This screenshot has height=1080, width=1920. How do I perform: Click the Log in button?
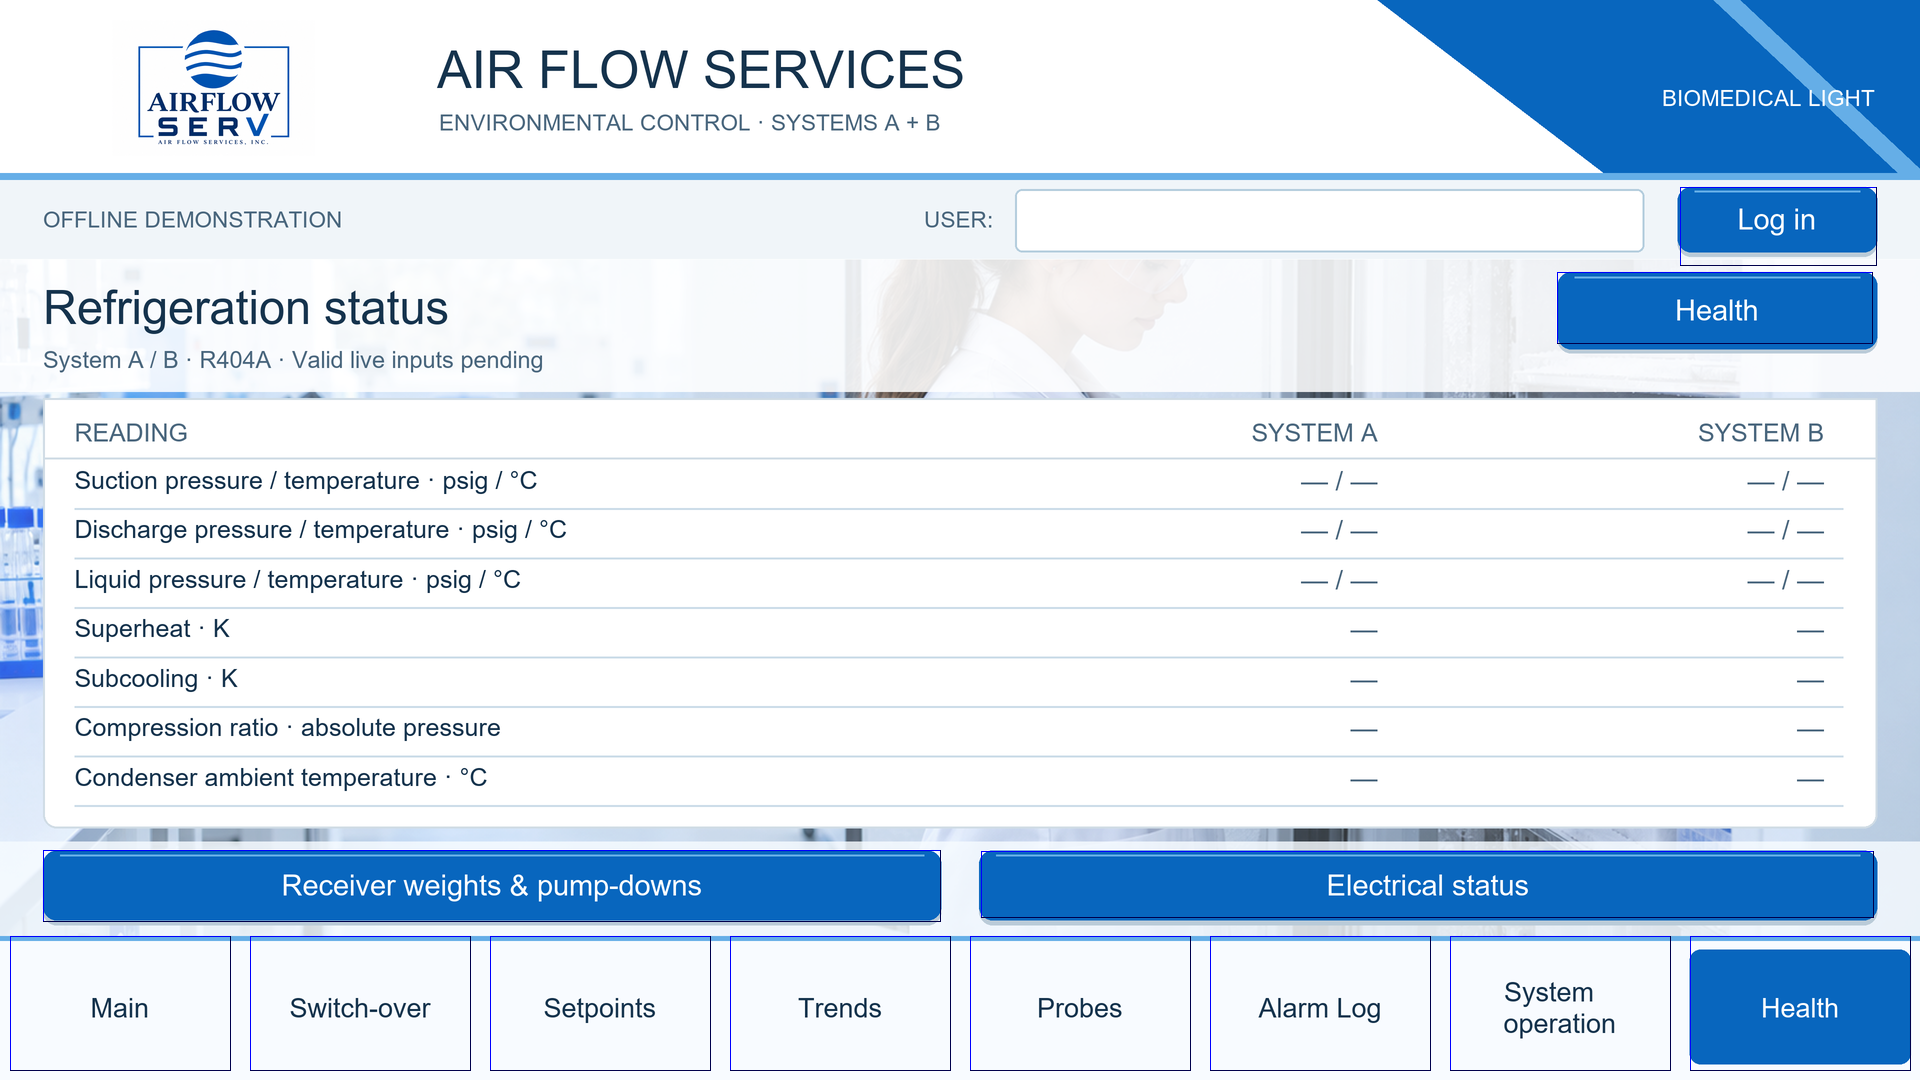point(1777,220)
